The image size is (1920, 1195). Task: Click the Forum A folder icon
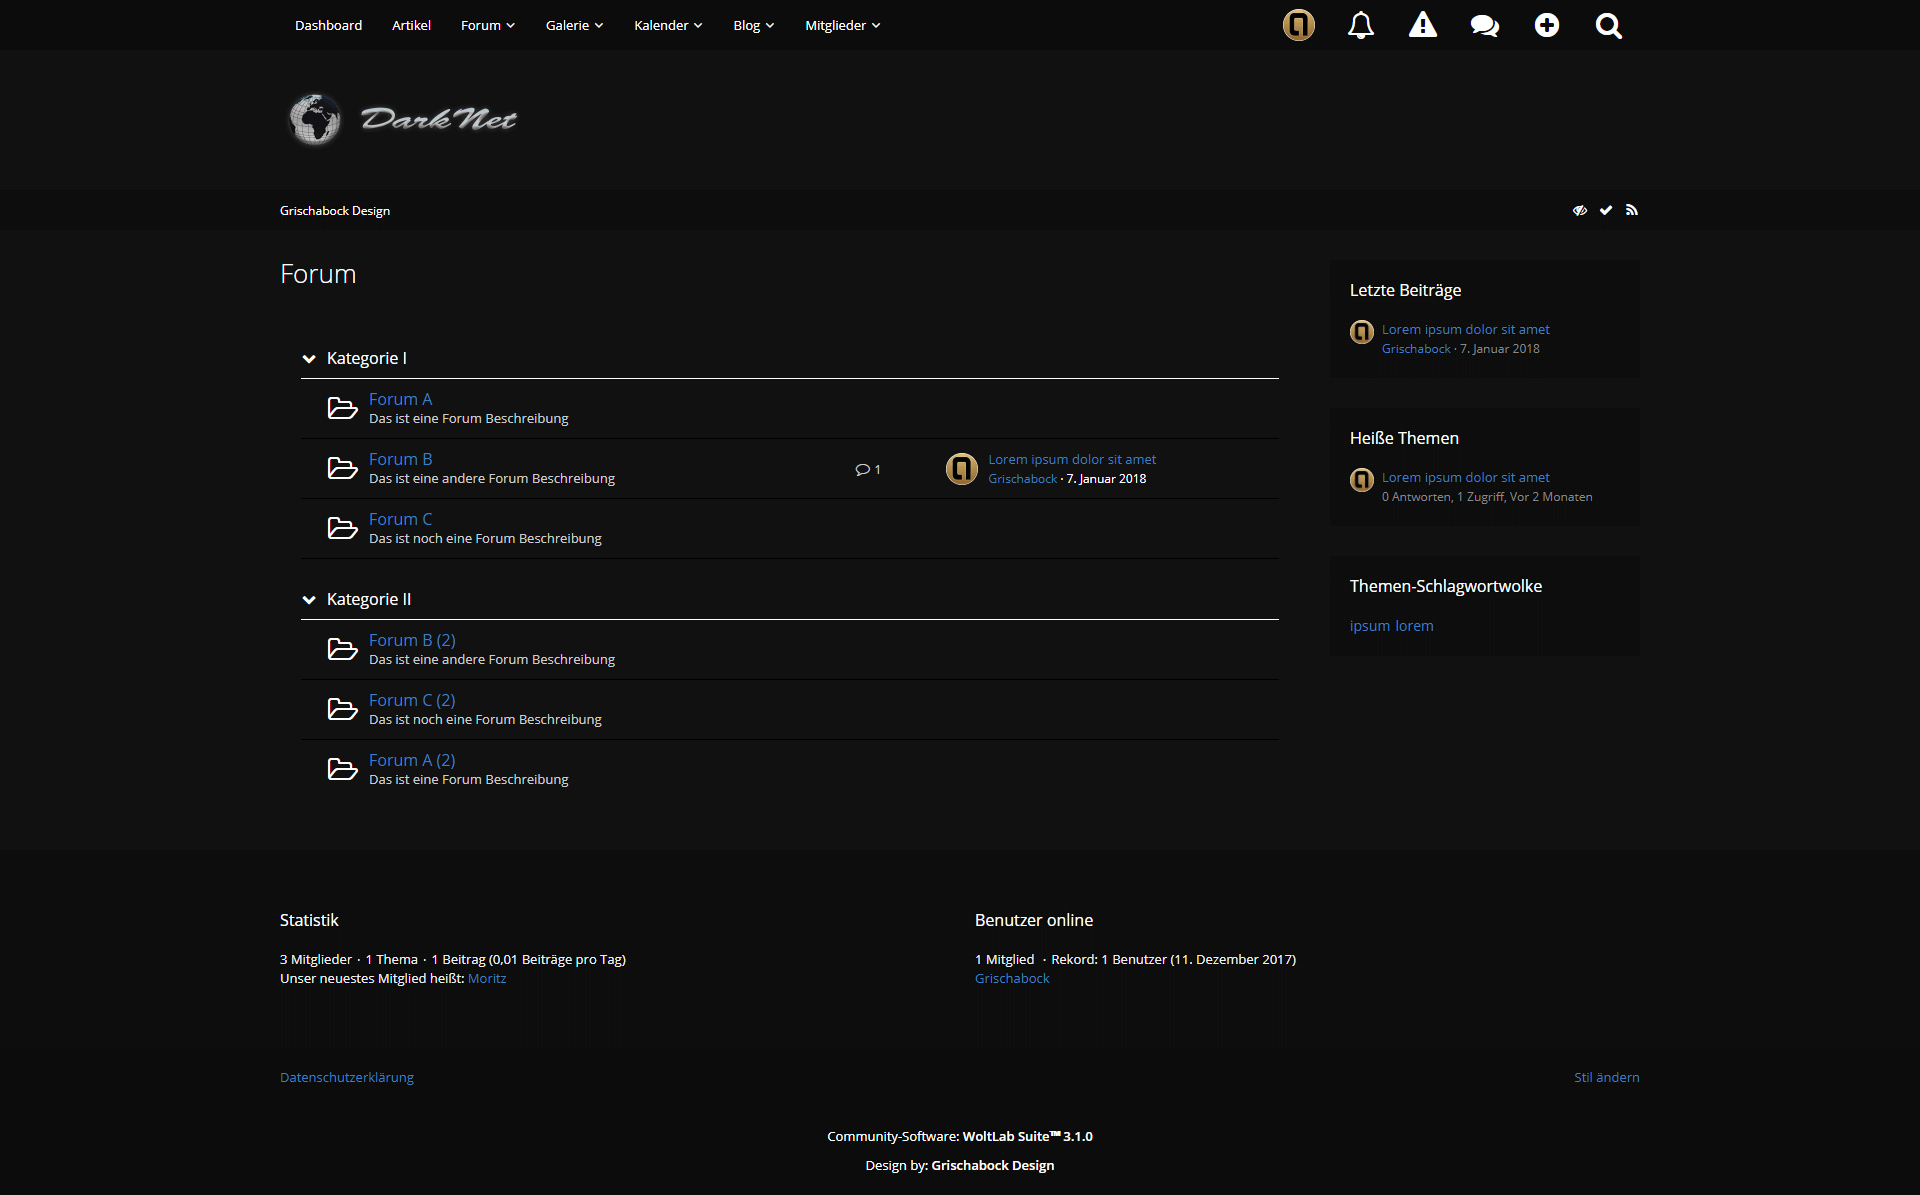pyautogui.click(x=342, y=408)
